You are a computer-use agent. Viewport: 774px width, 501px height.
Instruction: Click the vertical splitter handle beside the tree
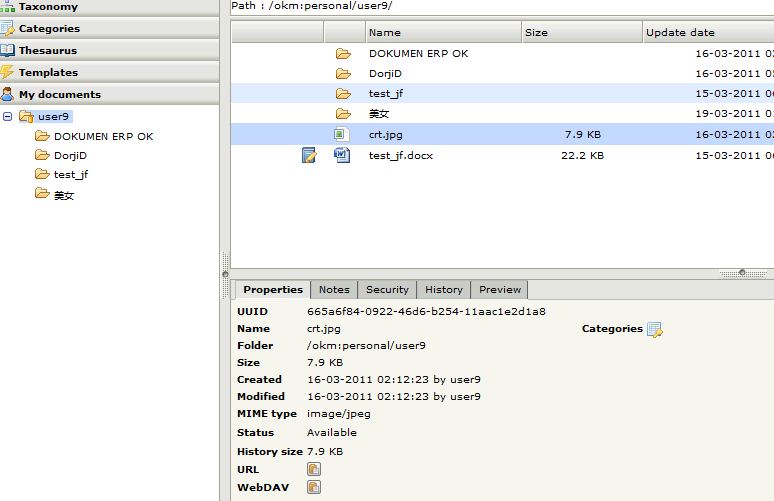[225, 274]
